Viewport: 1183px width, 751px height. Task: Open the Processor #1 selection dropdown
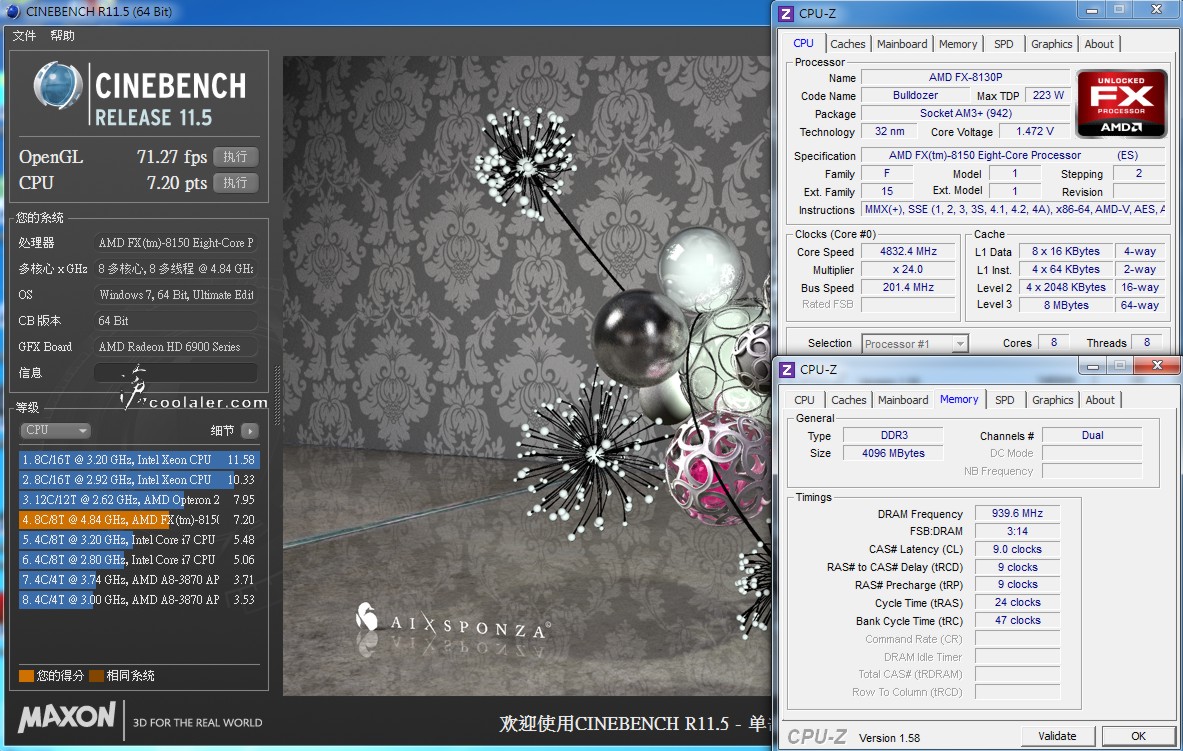tap(914, 343)
